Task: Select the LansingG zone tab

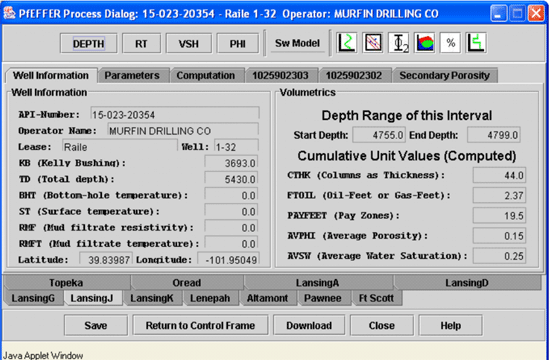Action: [x=33, y=298]
